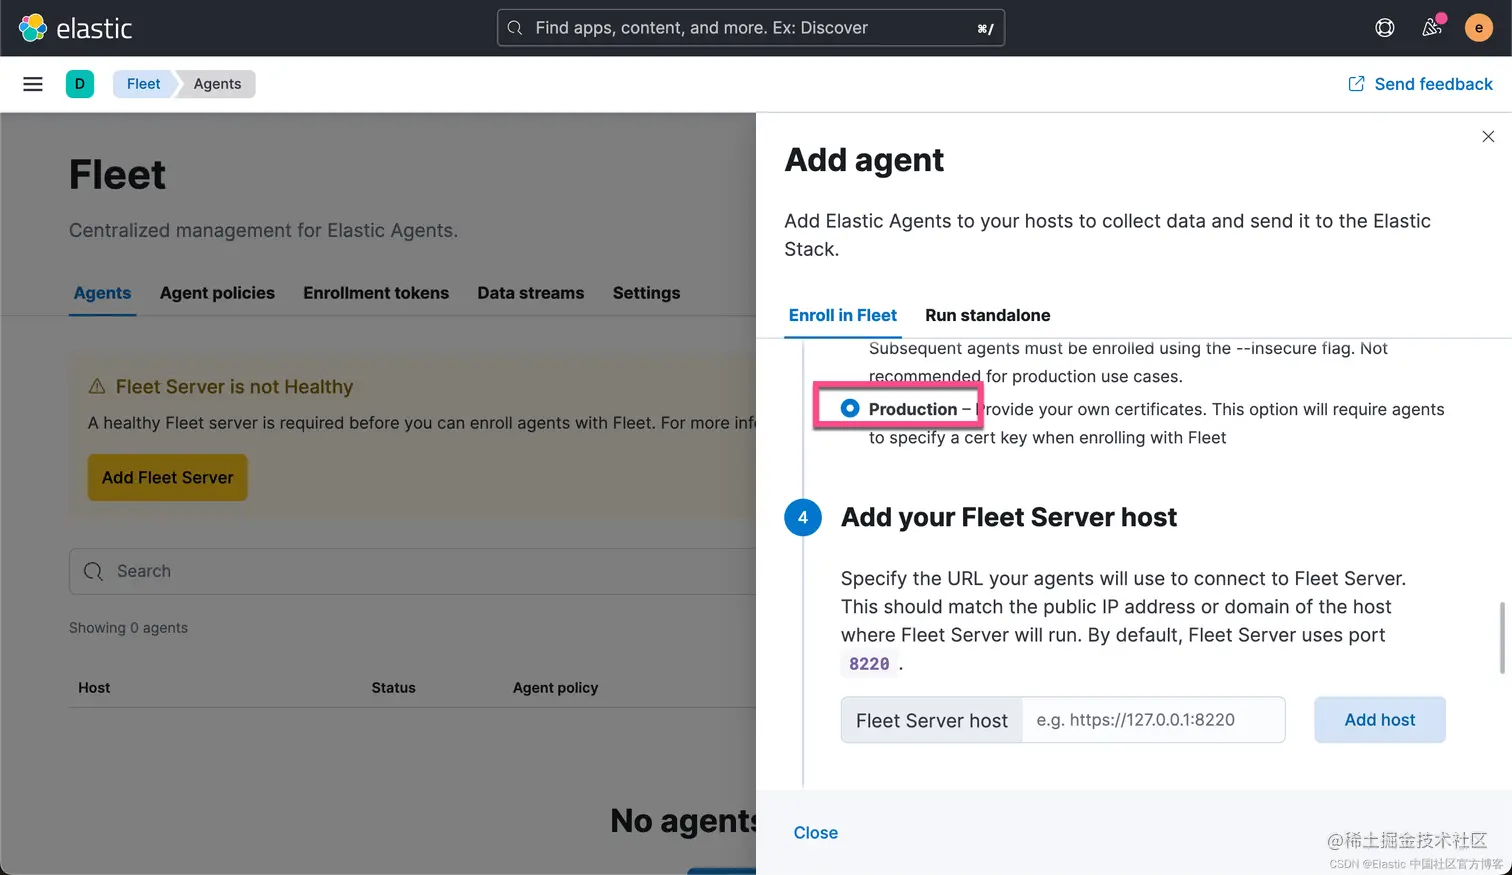This screenshot has width=1512, height=875.
Task: Click the space selector D badge
Action: [x=80, y=84]
